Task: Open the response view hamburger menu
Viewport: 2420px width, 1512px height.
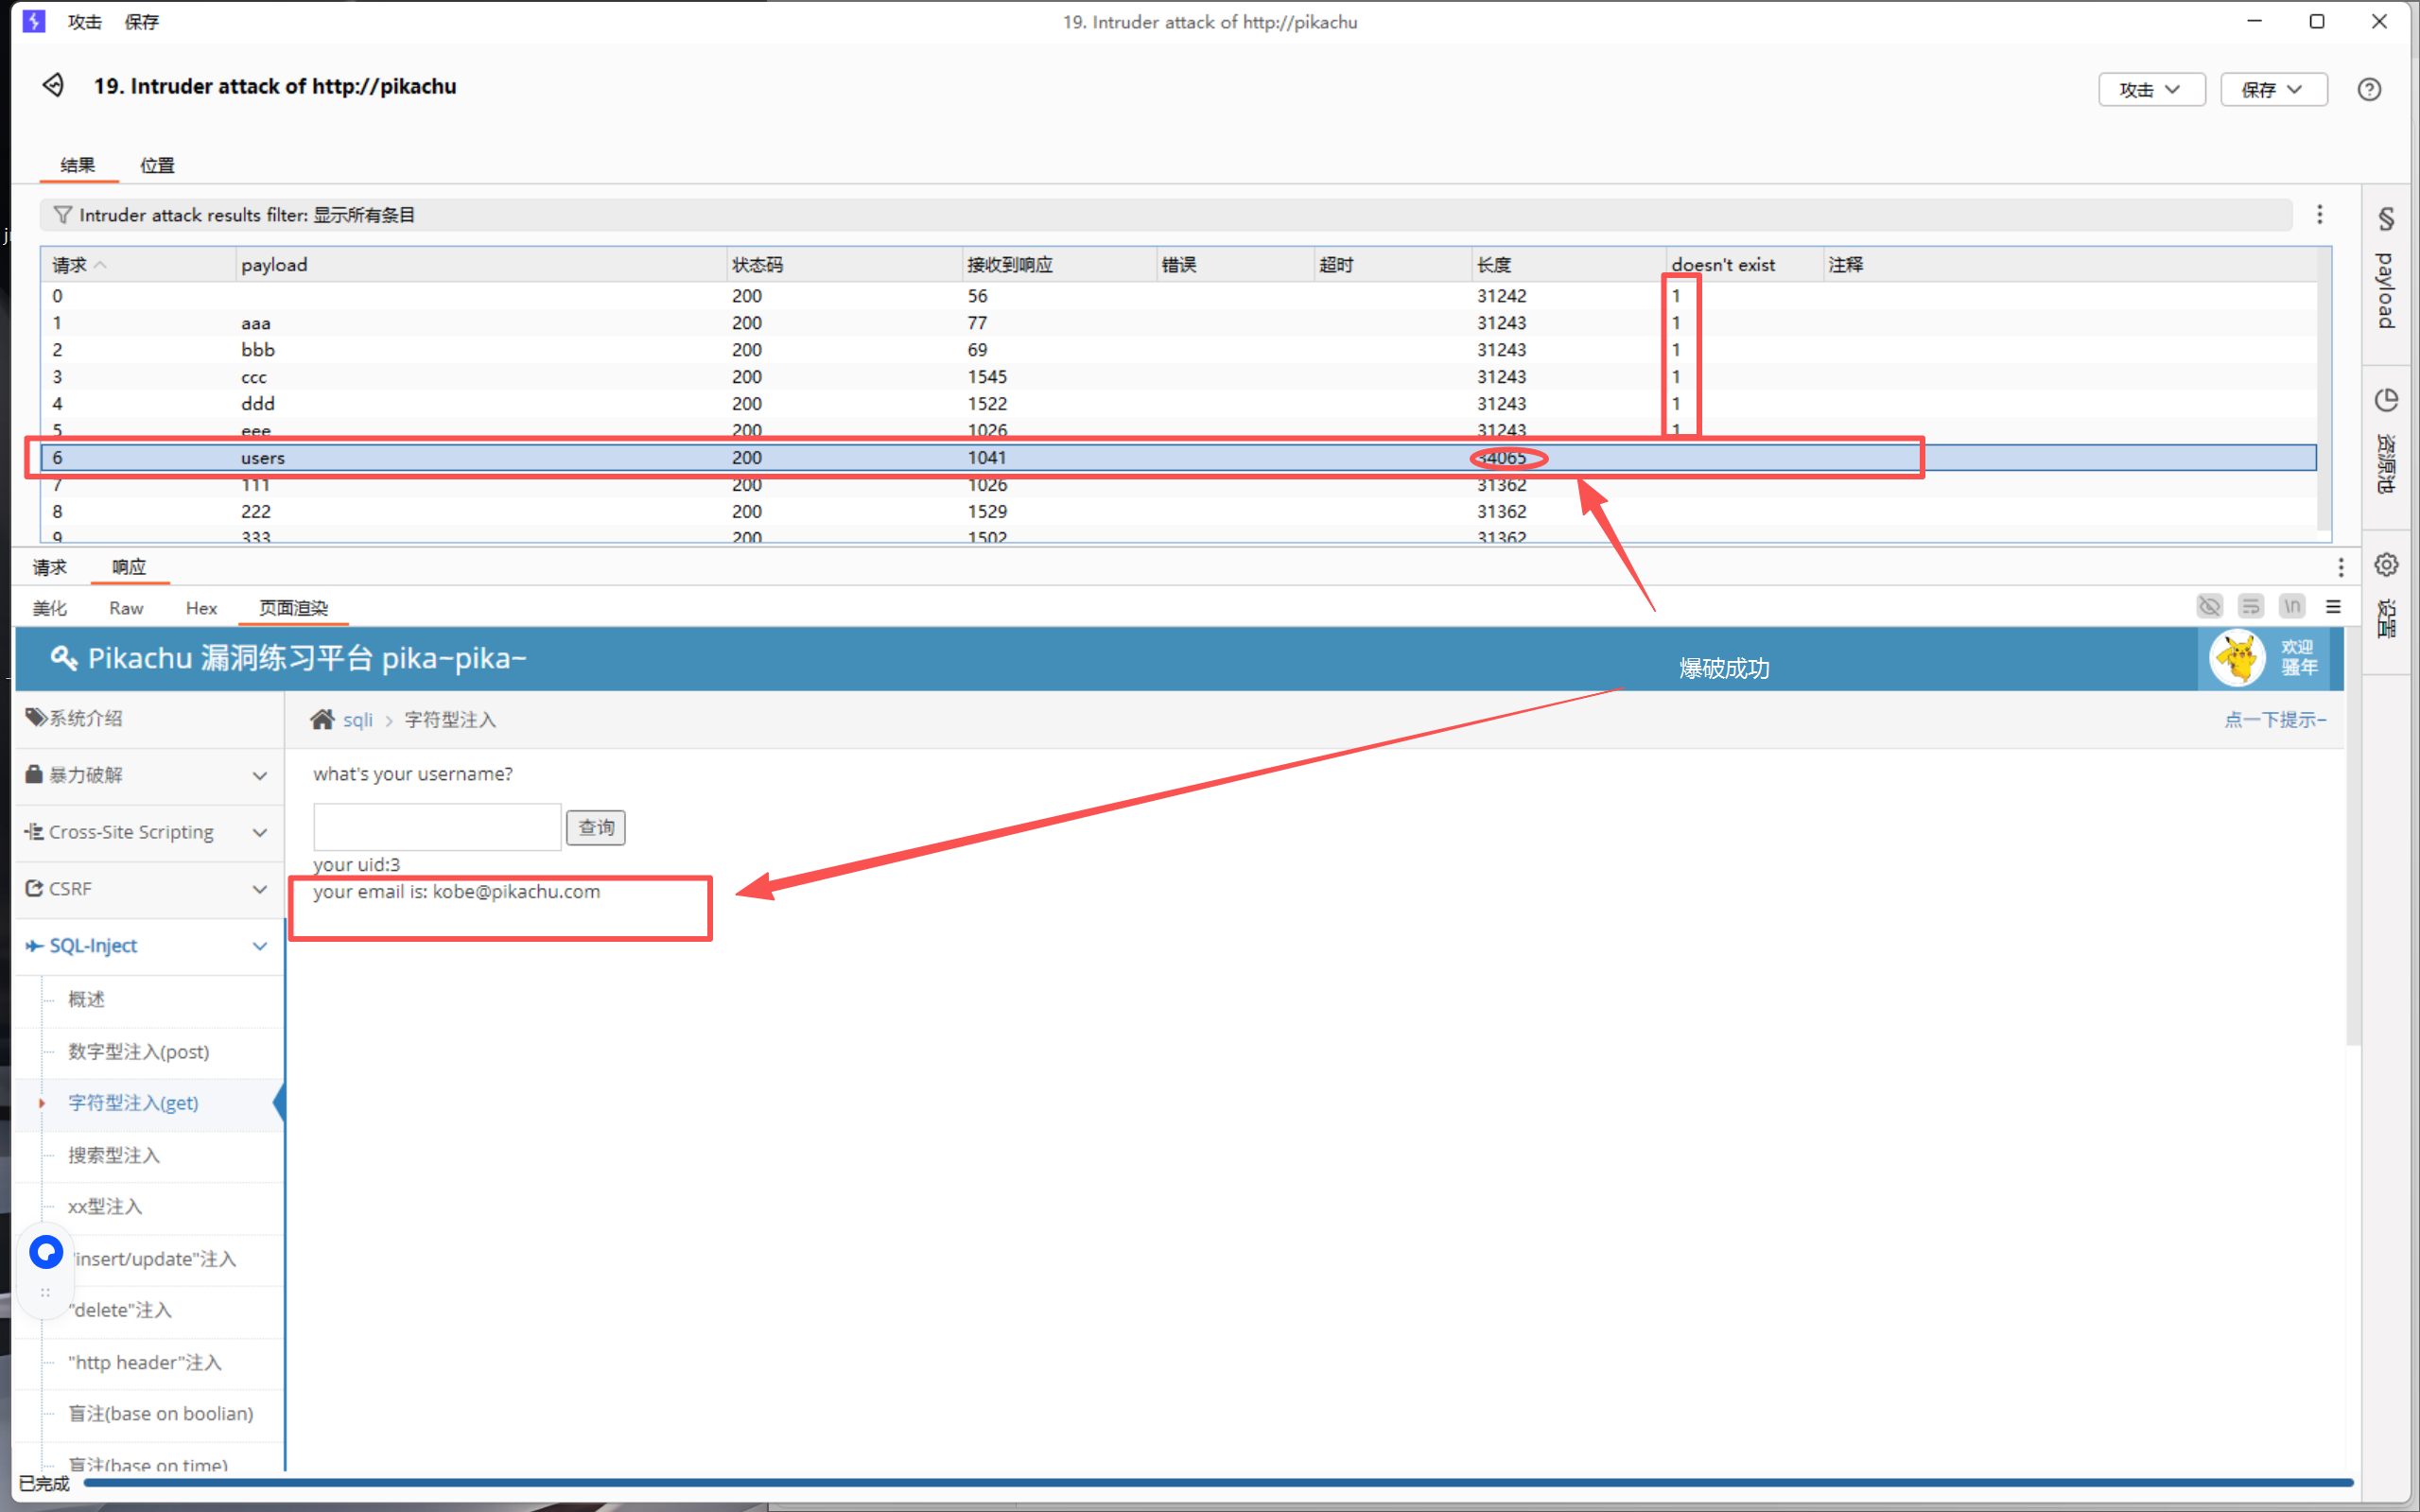Action: coord(2333,607)
